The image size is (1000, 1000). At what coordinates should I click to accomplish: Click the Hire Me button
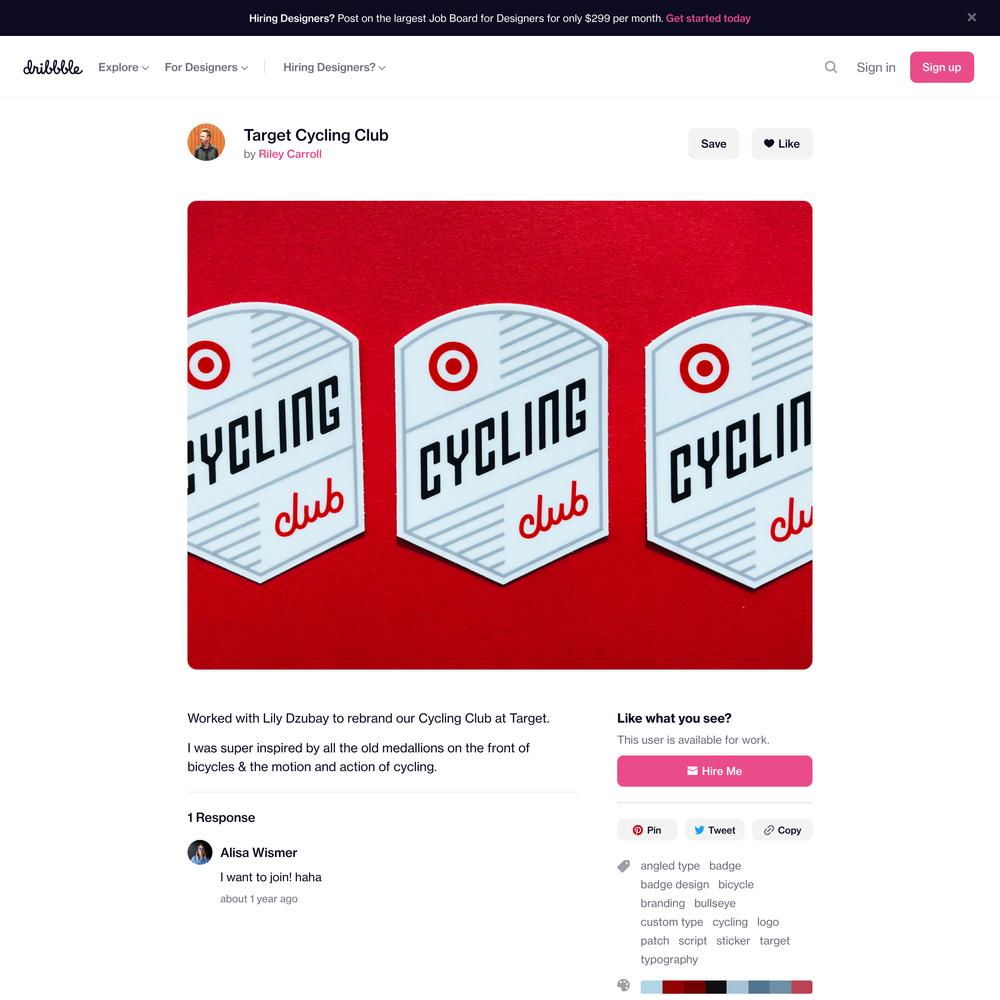[x=714, y=770]
